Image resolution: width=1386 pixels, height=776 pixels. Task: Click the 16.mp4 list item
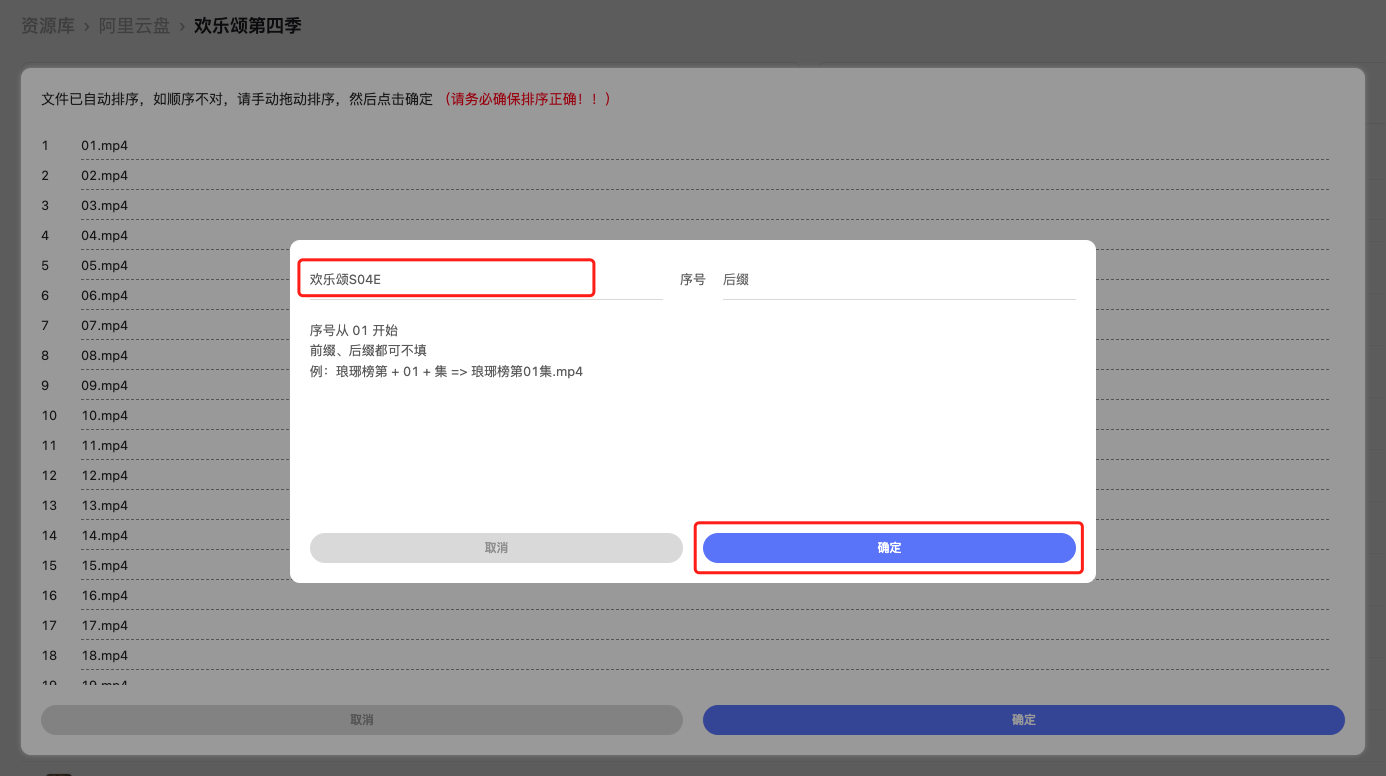point(105,596)
